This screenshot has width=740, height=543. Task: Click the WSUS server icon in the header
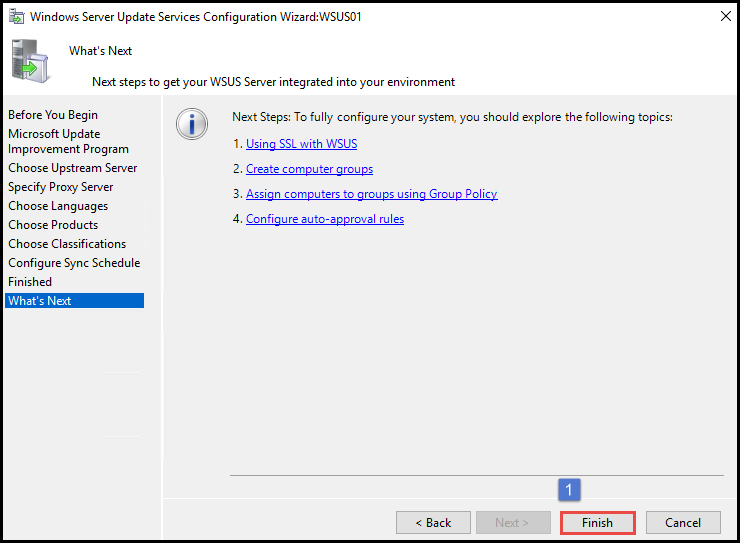pos(29,59)
